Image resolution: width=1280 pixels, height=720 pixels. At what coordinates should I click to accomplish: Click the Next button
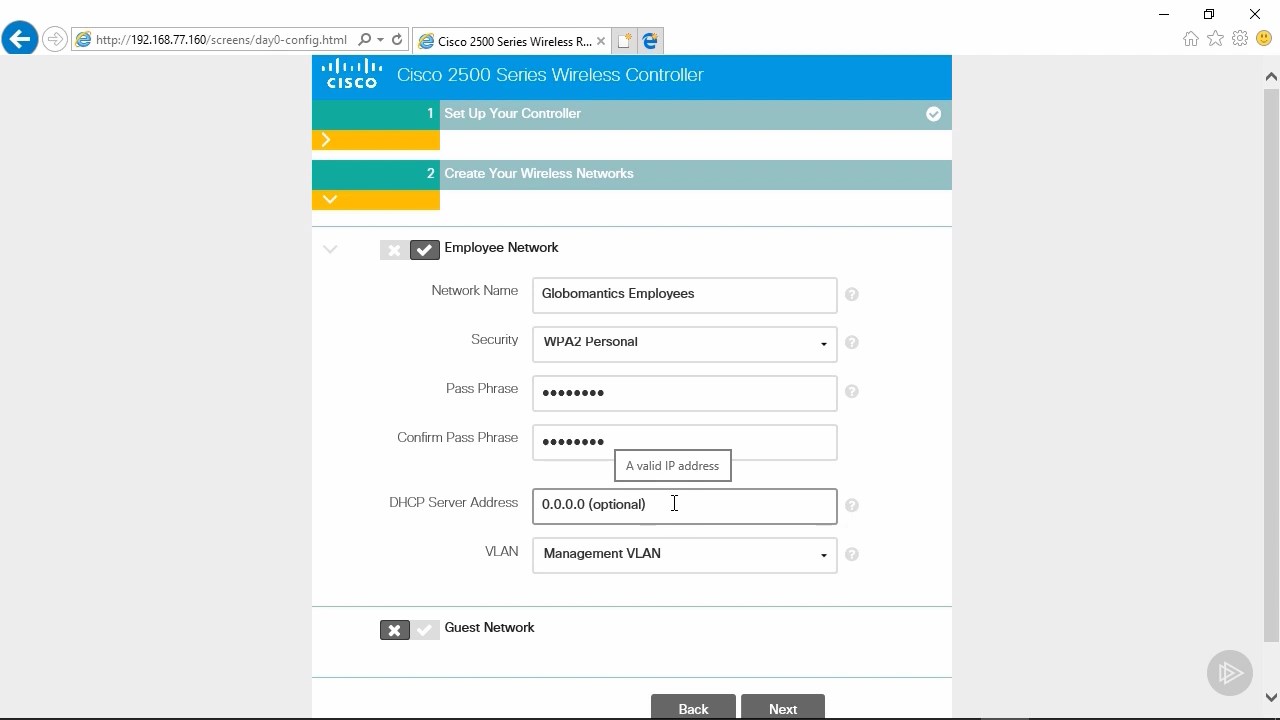pos(783,707)
